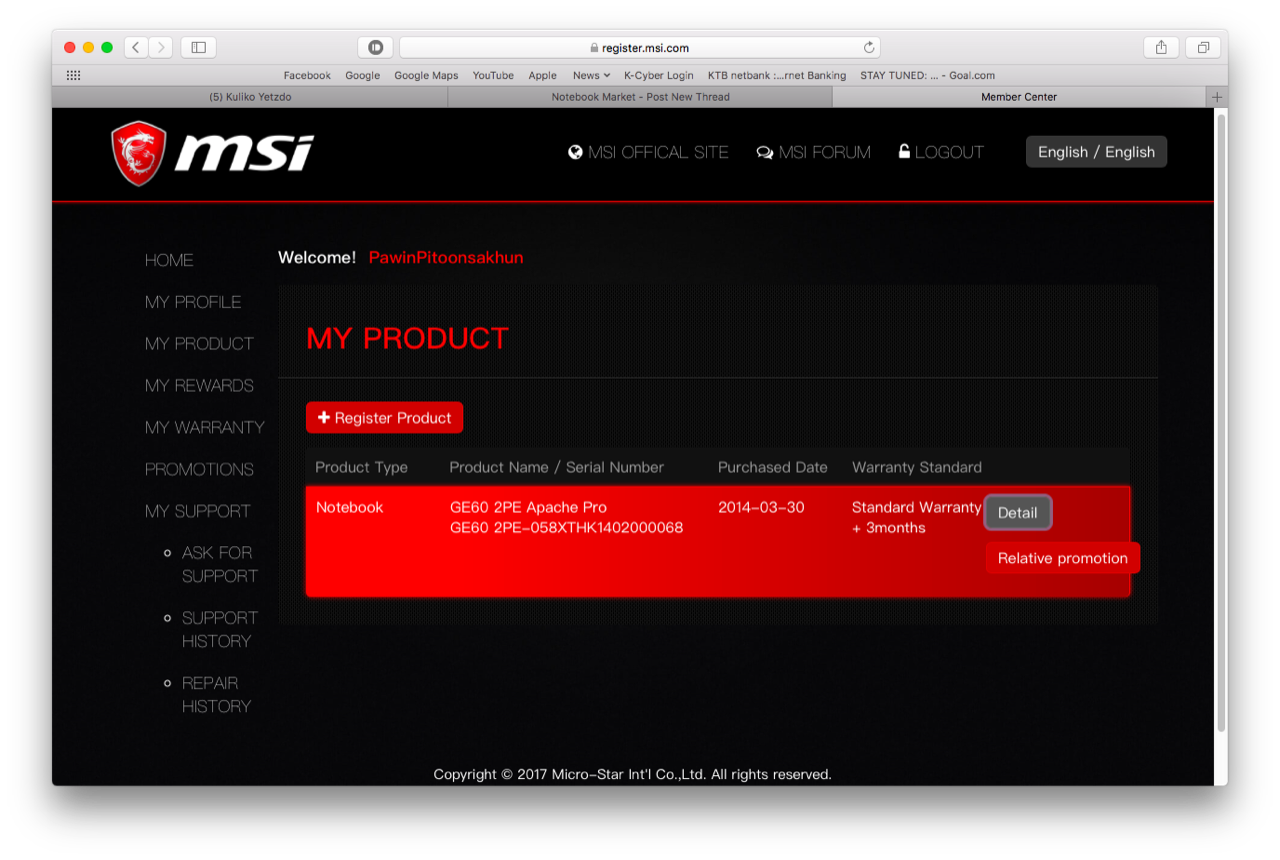This screenshot has height=860, width=1280.
Task: Open REPAIR HISTORY submenu item
Action: coord(216,694)
